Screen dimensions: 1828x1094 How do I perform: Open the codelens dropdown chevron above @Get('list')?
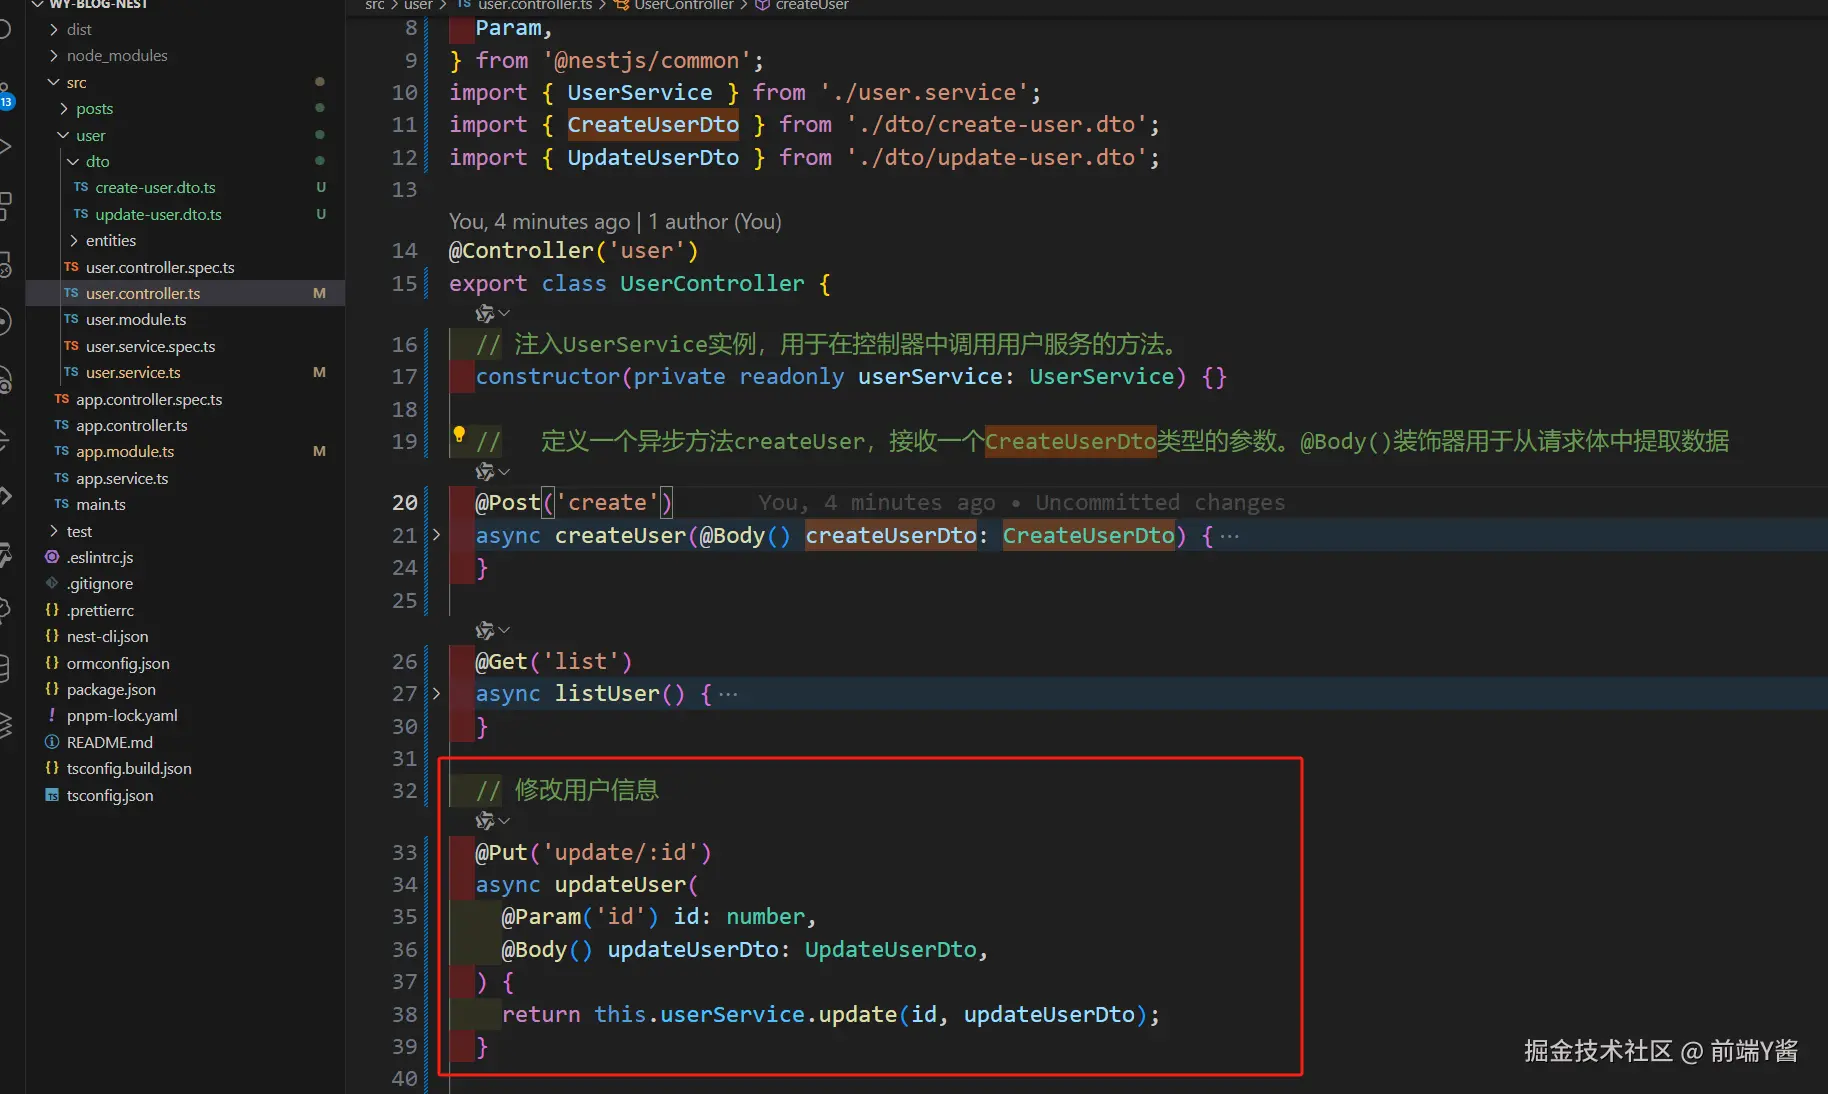pos(504,630)
